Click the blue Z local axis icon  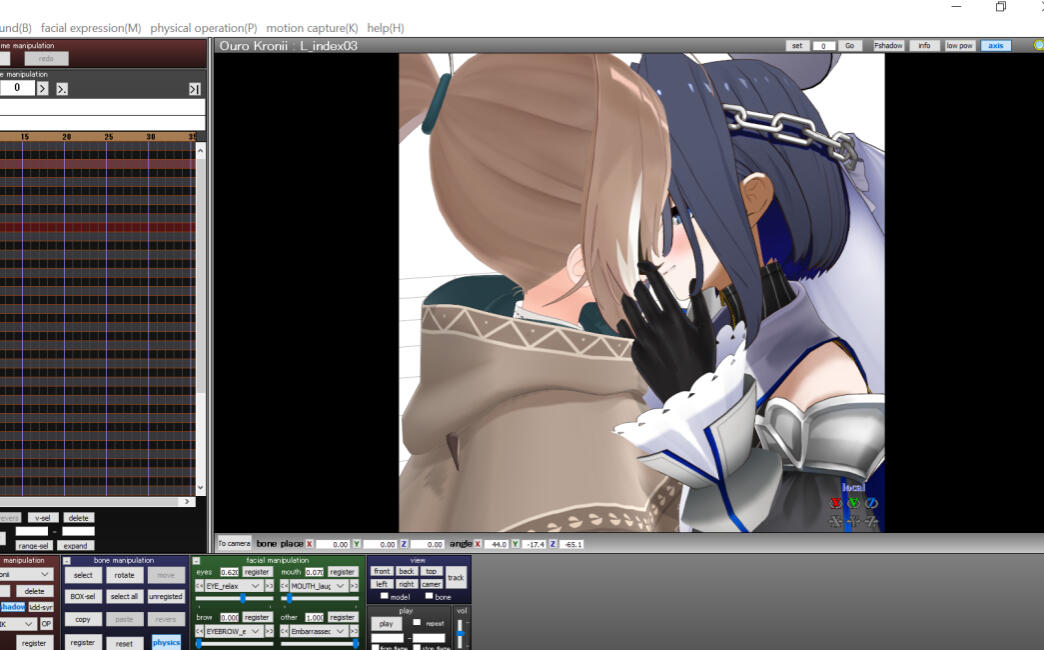[x=871, y=503]
